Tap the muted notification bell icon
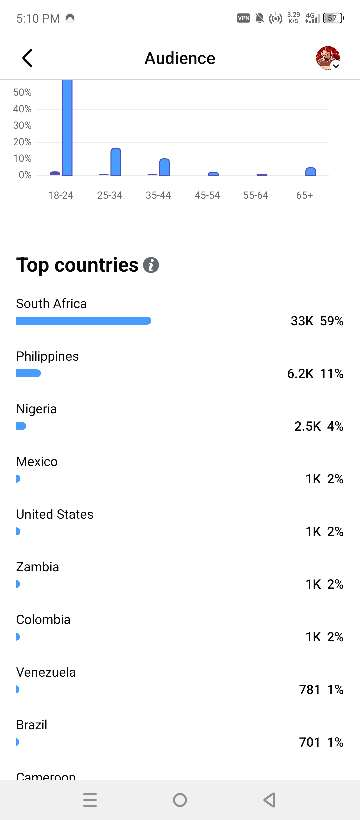Screen dimensions: 360x820 click(260, 18)
